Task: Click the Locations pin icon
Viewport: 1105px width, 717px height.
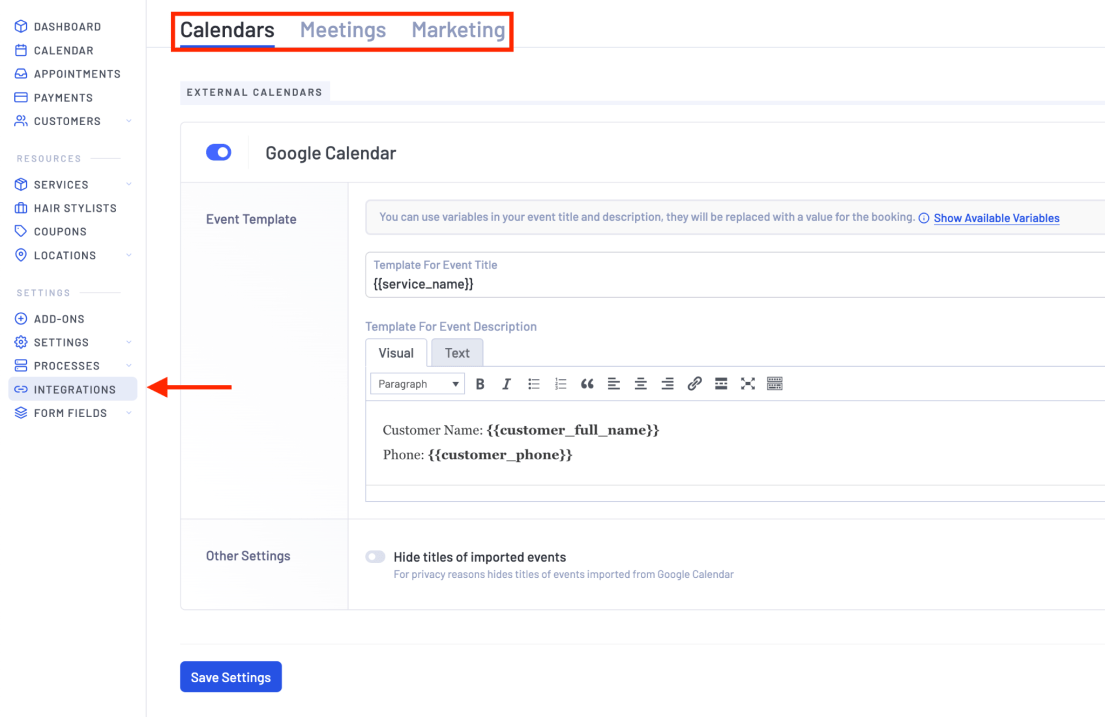Action: (x=21, y=255)
